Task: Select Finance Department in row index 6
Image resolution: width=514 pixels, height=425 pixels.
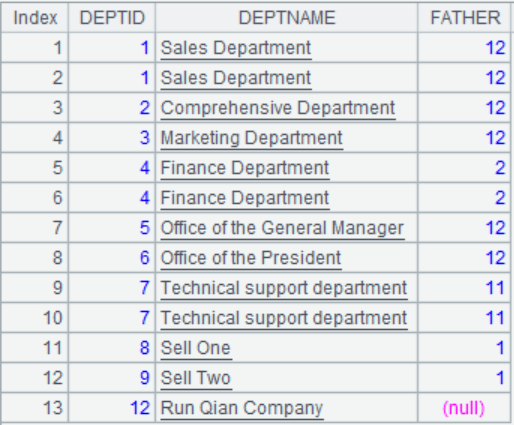Action: pos(245,198)
